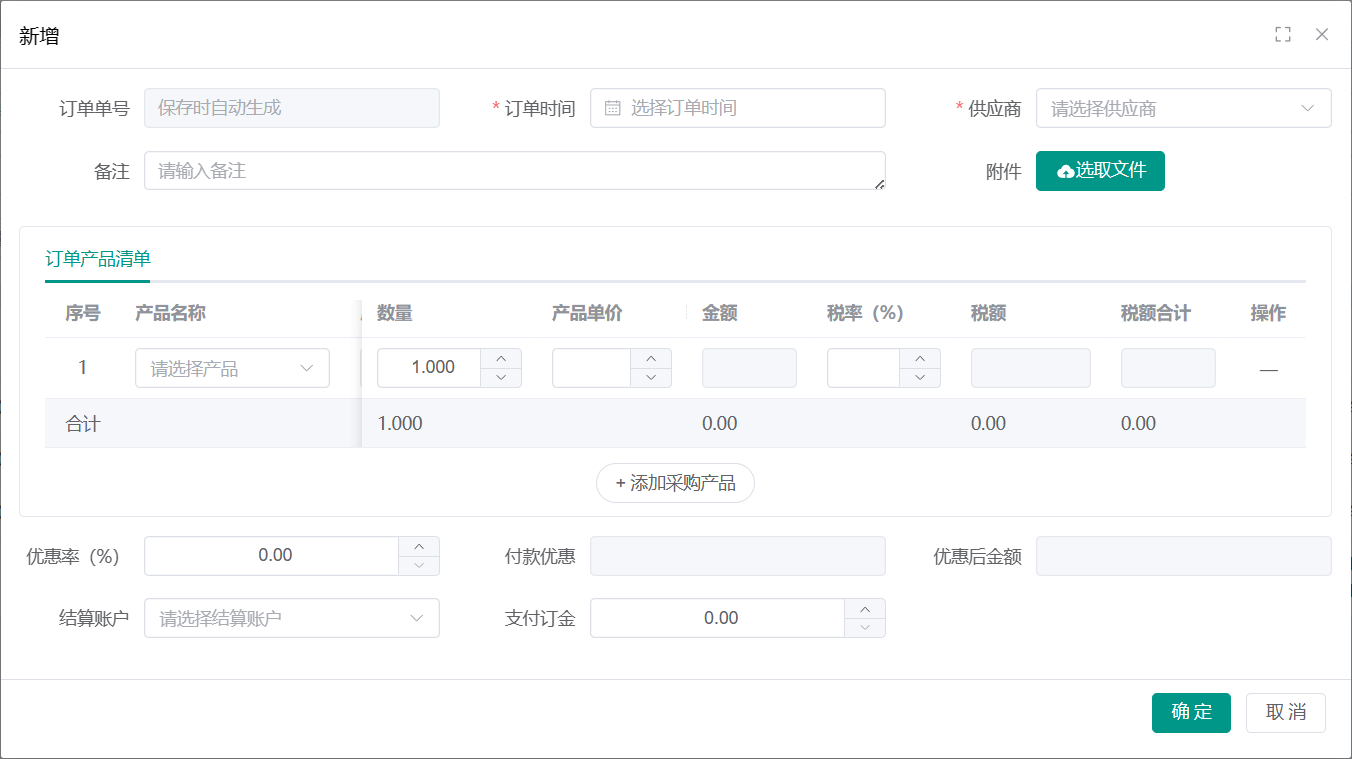Cancel with the 取消 button
Viewport: 1352px width, 759px height.
[x=1286, y=713]
